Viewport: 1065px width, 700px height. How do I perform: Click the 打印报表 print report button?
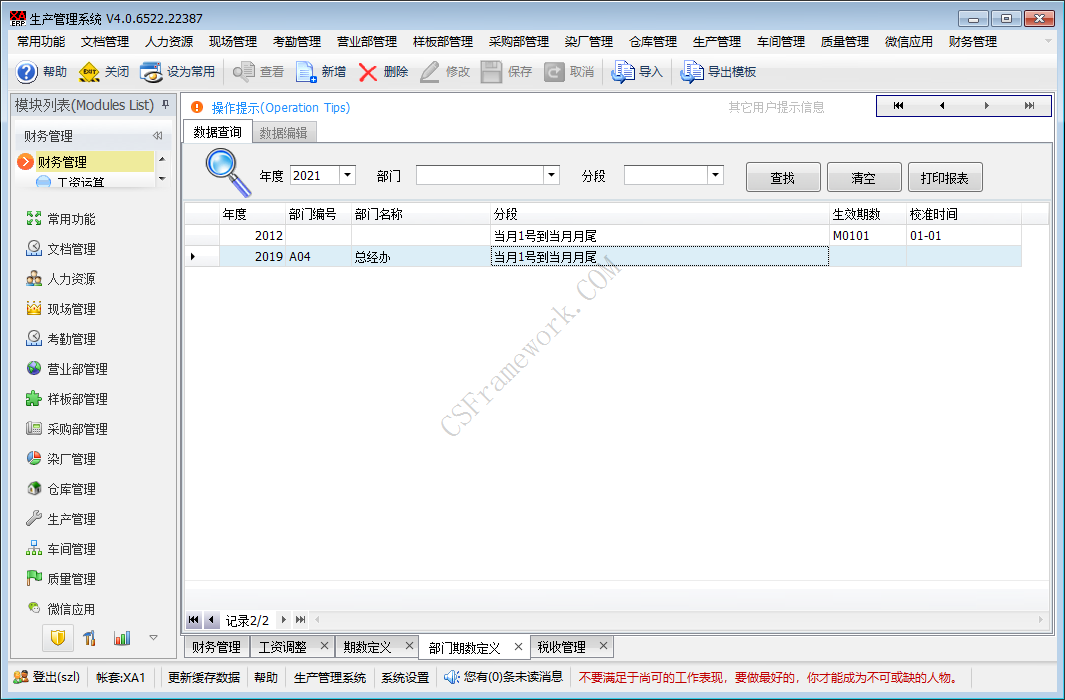(945, 177)
